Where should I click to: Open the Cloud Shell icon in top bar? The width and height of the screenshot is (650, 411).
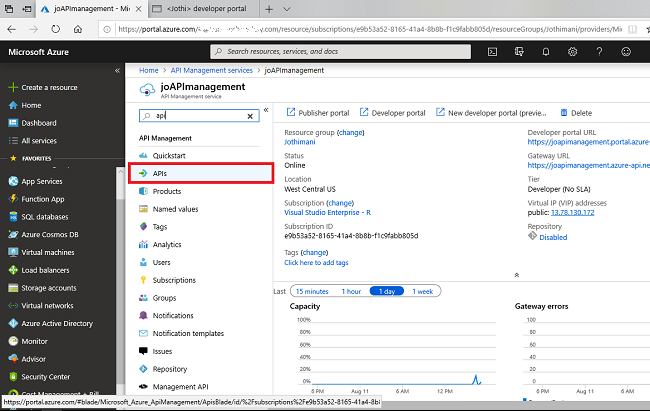point(492,52)
